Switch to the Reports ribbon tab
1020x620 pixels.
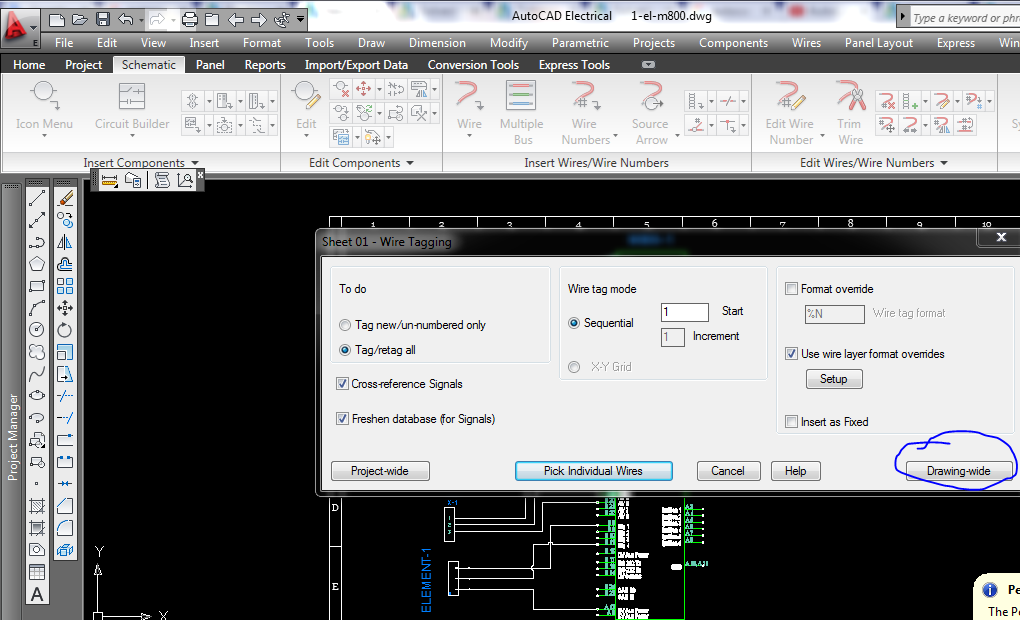265,65
